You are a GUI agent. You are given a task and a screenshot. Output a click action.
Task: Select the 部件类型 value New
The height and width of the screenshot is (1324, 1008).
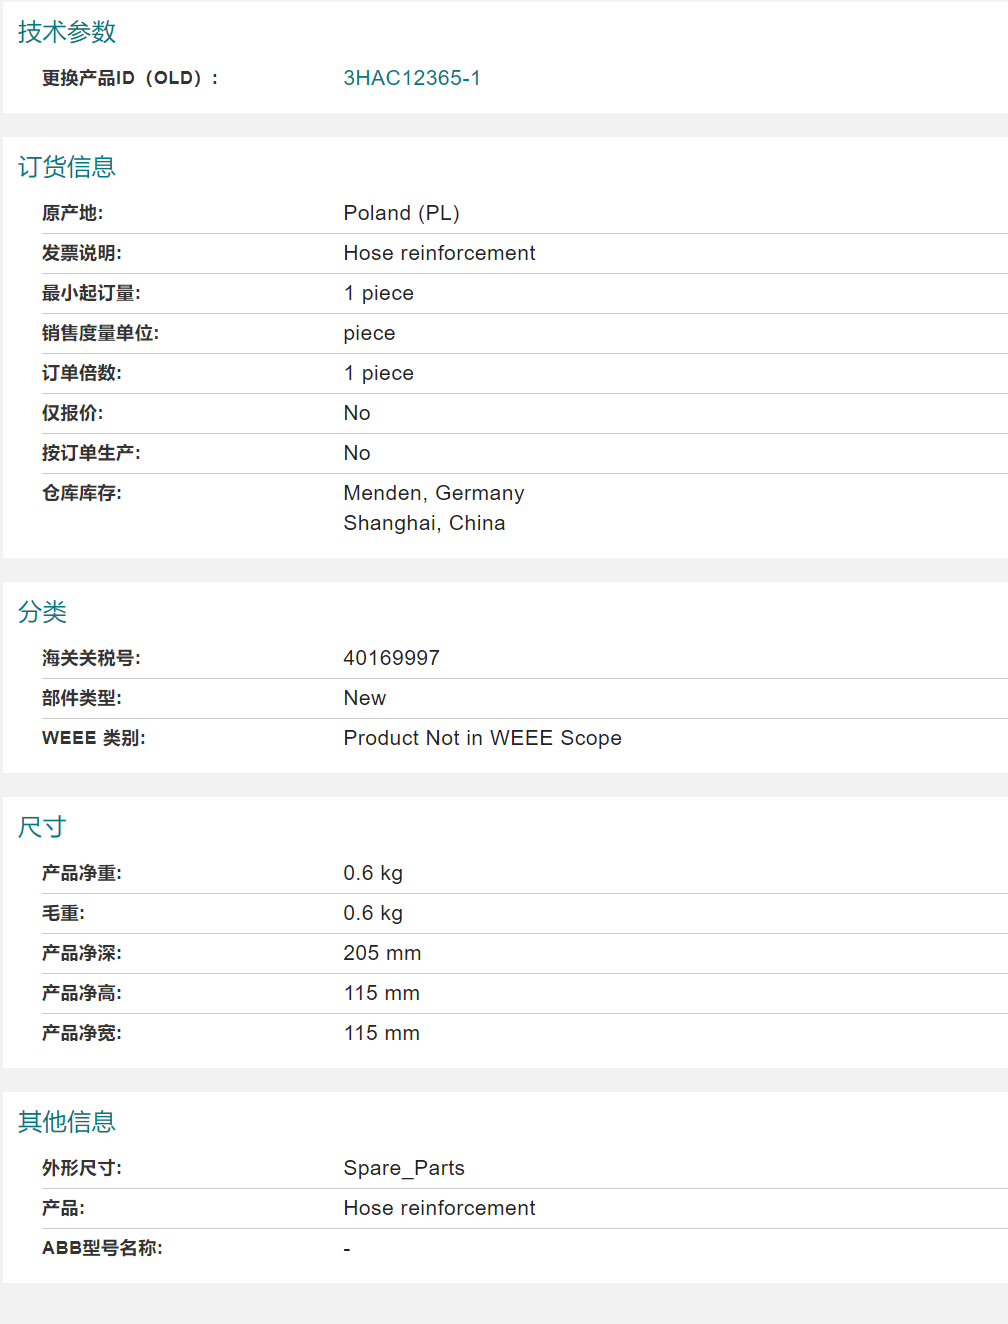click(x=364, y=698)
